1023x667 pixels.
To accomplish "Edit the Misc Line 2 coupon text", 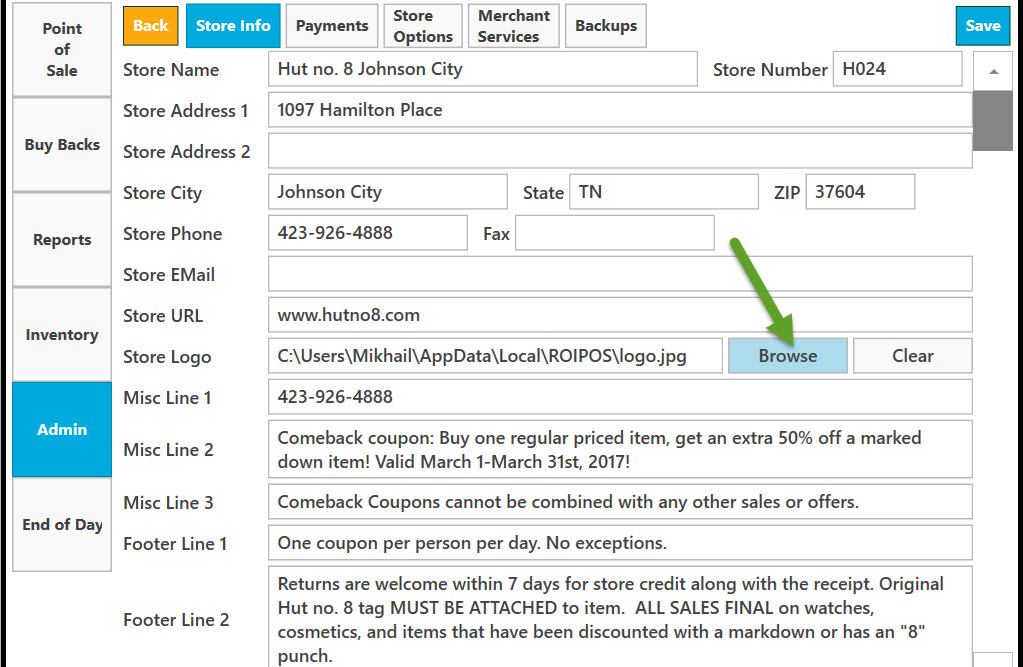I will (x=620, y=449).
